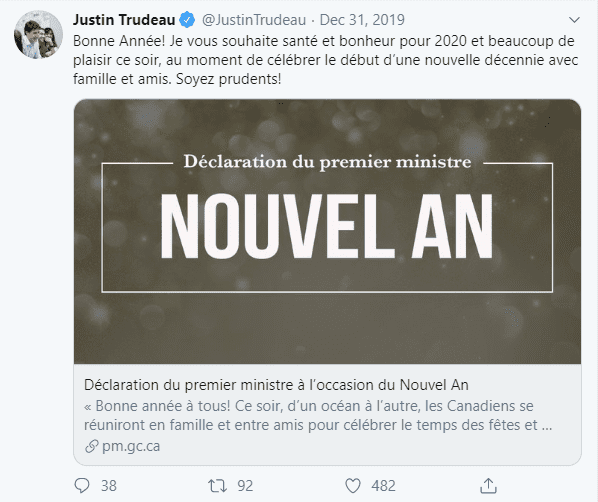Click the card title Déclaration du premier ministre
Viewport: 598px width, 502px height.
pyautogui.click(x=276, y=385)
